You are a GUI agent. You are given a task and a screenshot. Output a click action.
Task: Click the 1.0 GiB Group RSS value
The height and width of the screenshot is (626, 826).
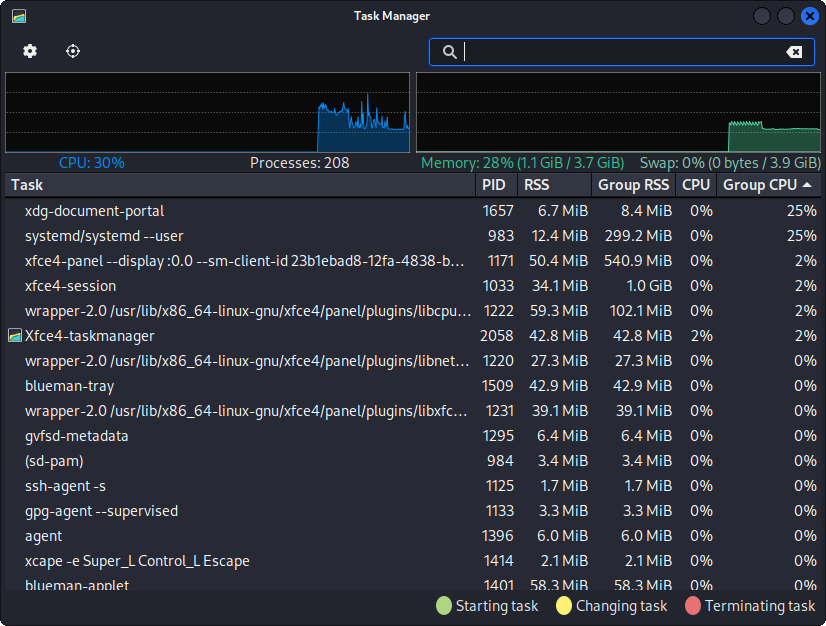coord(649,286)
